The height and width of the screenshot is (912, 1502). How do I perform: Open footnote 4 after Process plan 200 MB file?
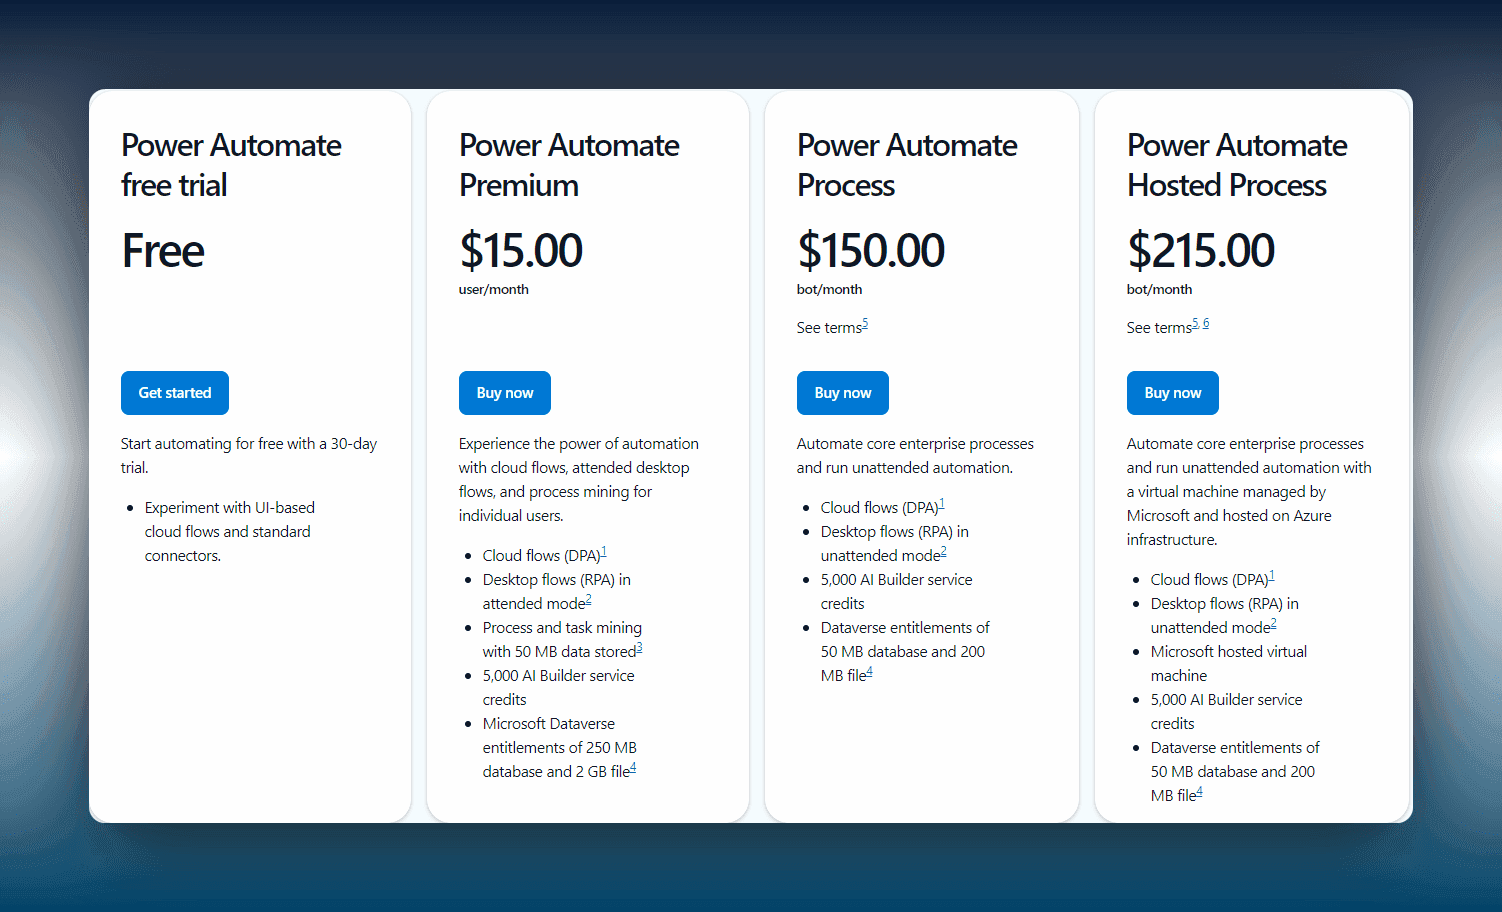(870, 672)
